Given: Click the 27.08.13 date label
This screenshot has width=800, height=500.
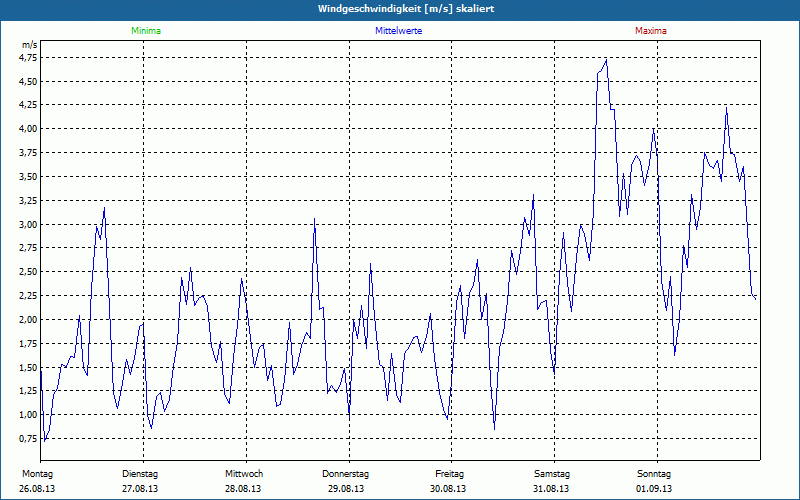Looking at the screenshot, I should coord(140,489).
